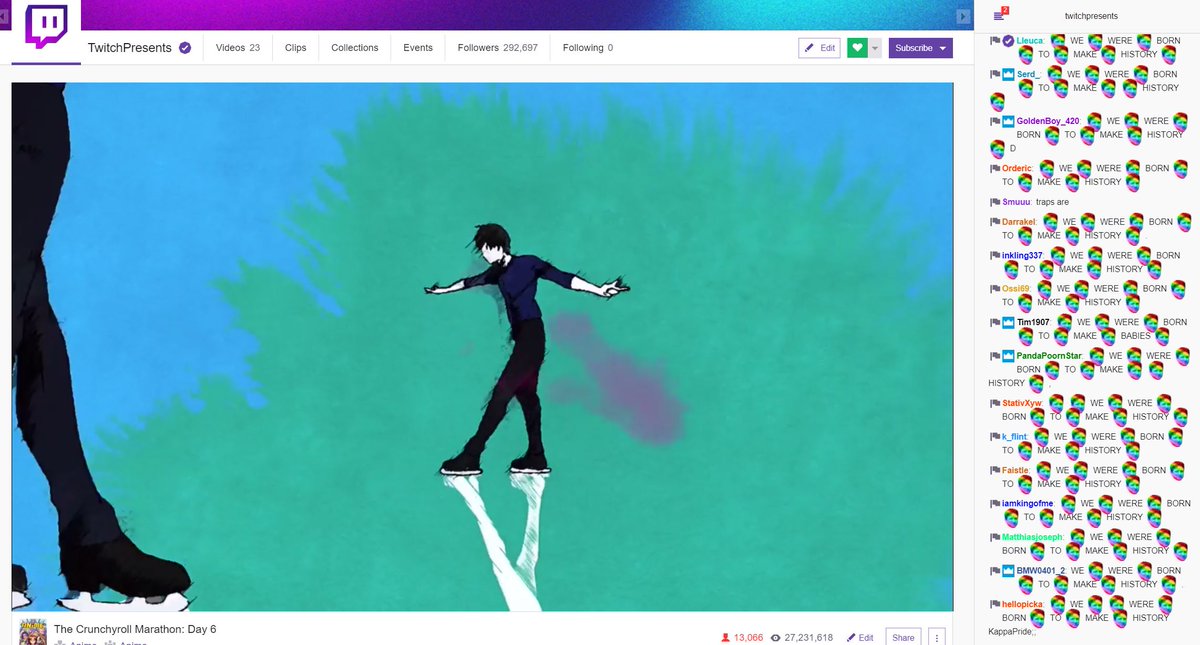The image size is (1200, 645).
Task: Click the Share button
Action: pyautogui.click(x=903, y=637)
